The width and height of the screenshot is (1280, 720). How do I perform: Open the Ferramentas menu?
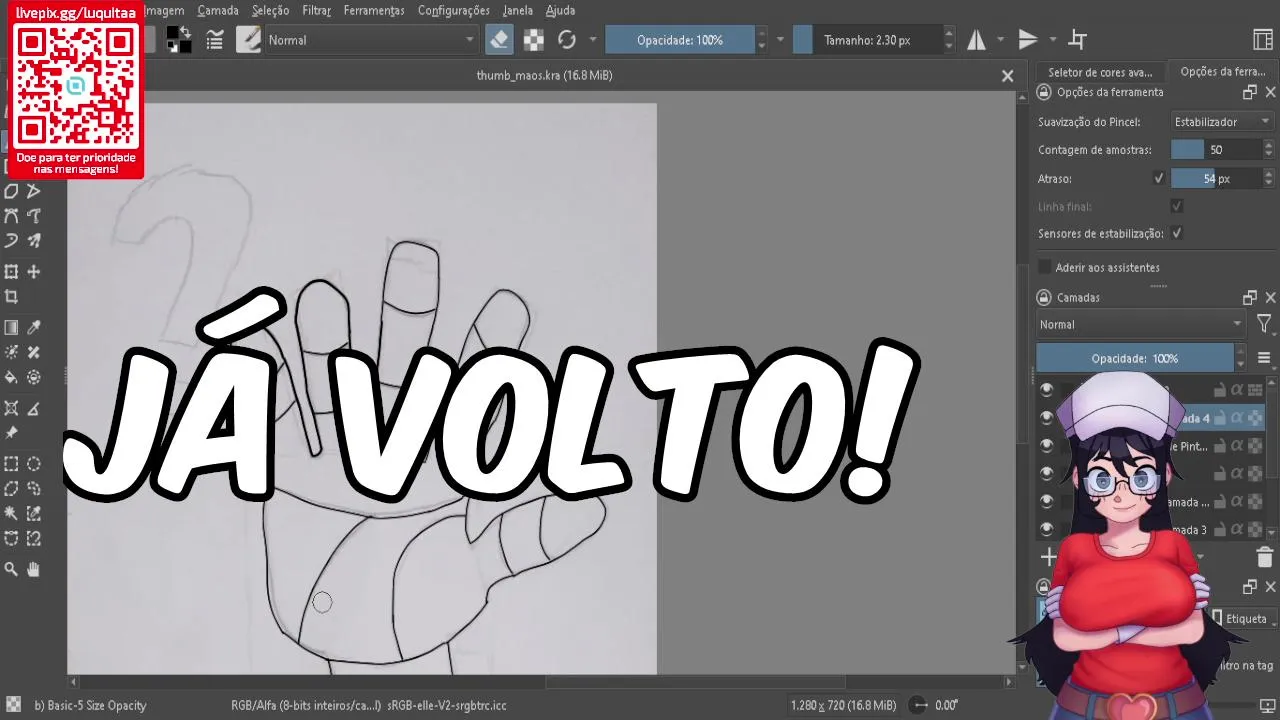pos(374,11)
